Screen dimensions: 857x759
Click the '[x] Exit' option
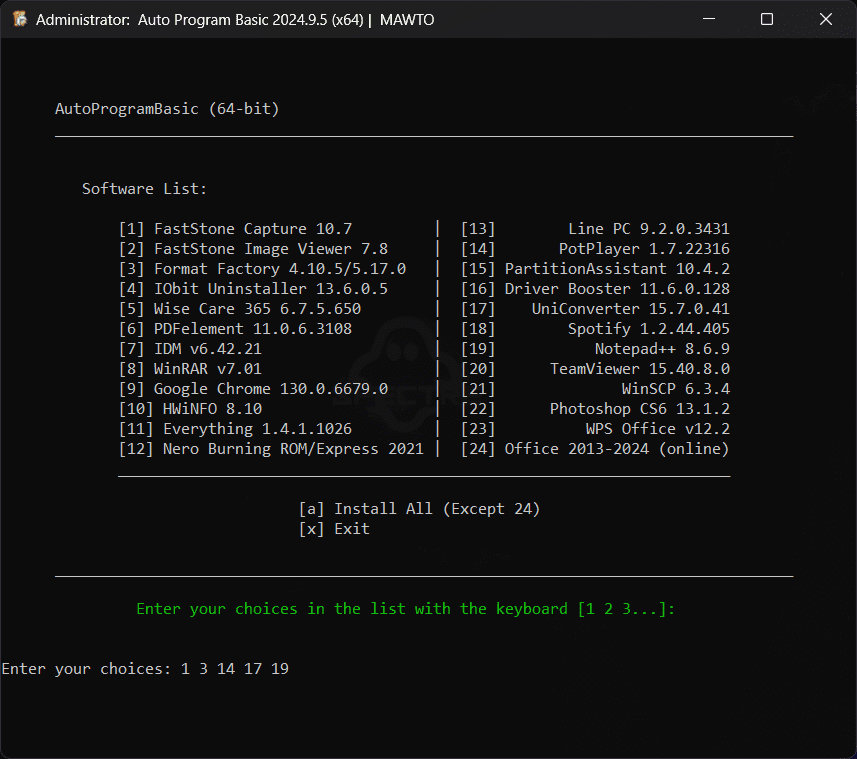(x=334, y=529)
